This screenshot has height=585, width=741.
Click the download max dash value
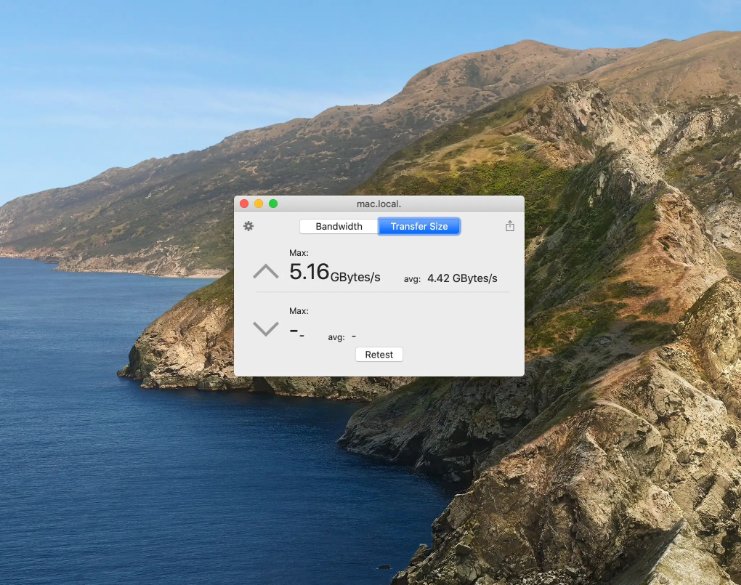[296, 331]
